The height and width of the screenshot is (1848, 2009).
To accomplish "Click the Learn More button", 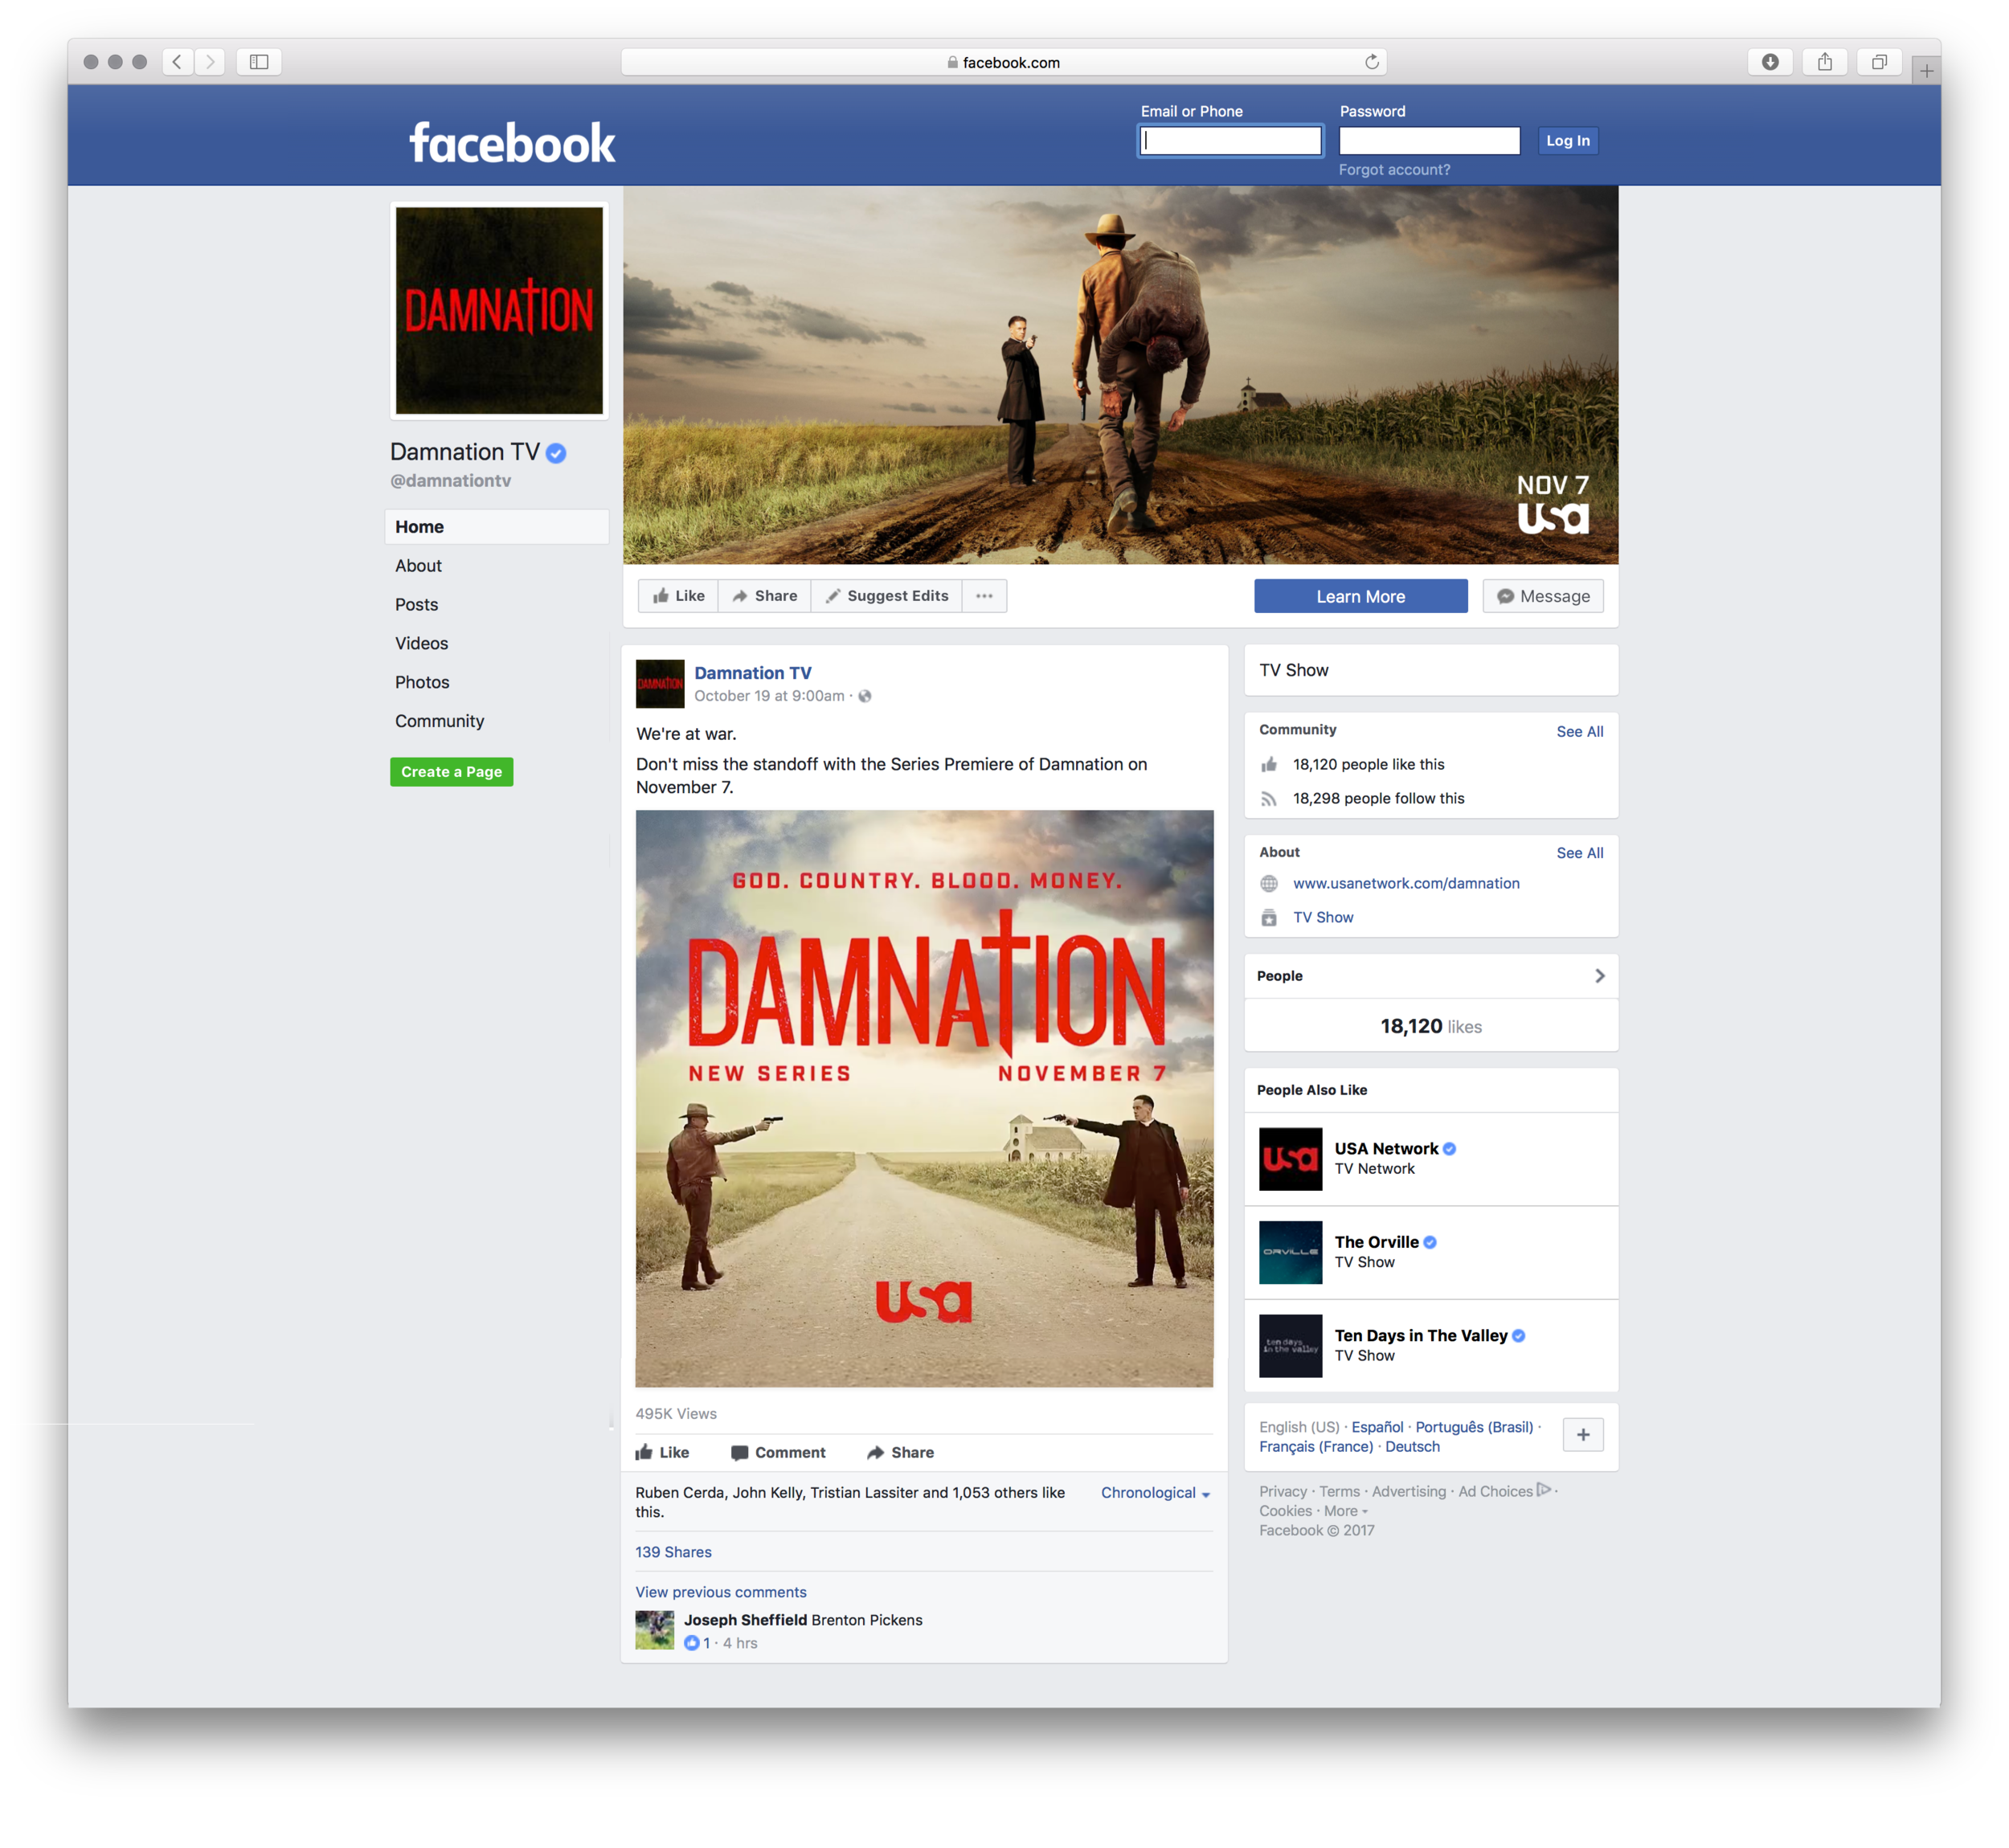I will pyautogui.click(x=1360, y=596).
